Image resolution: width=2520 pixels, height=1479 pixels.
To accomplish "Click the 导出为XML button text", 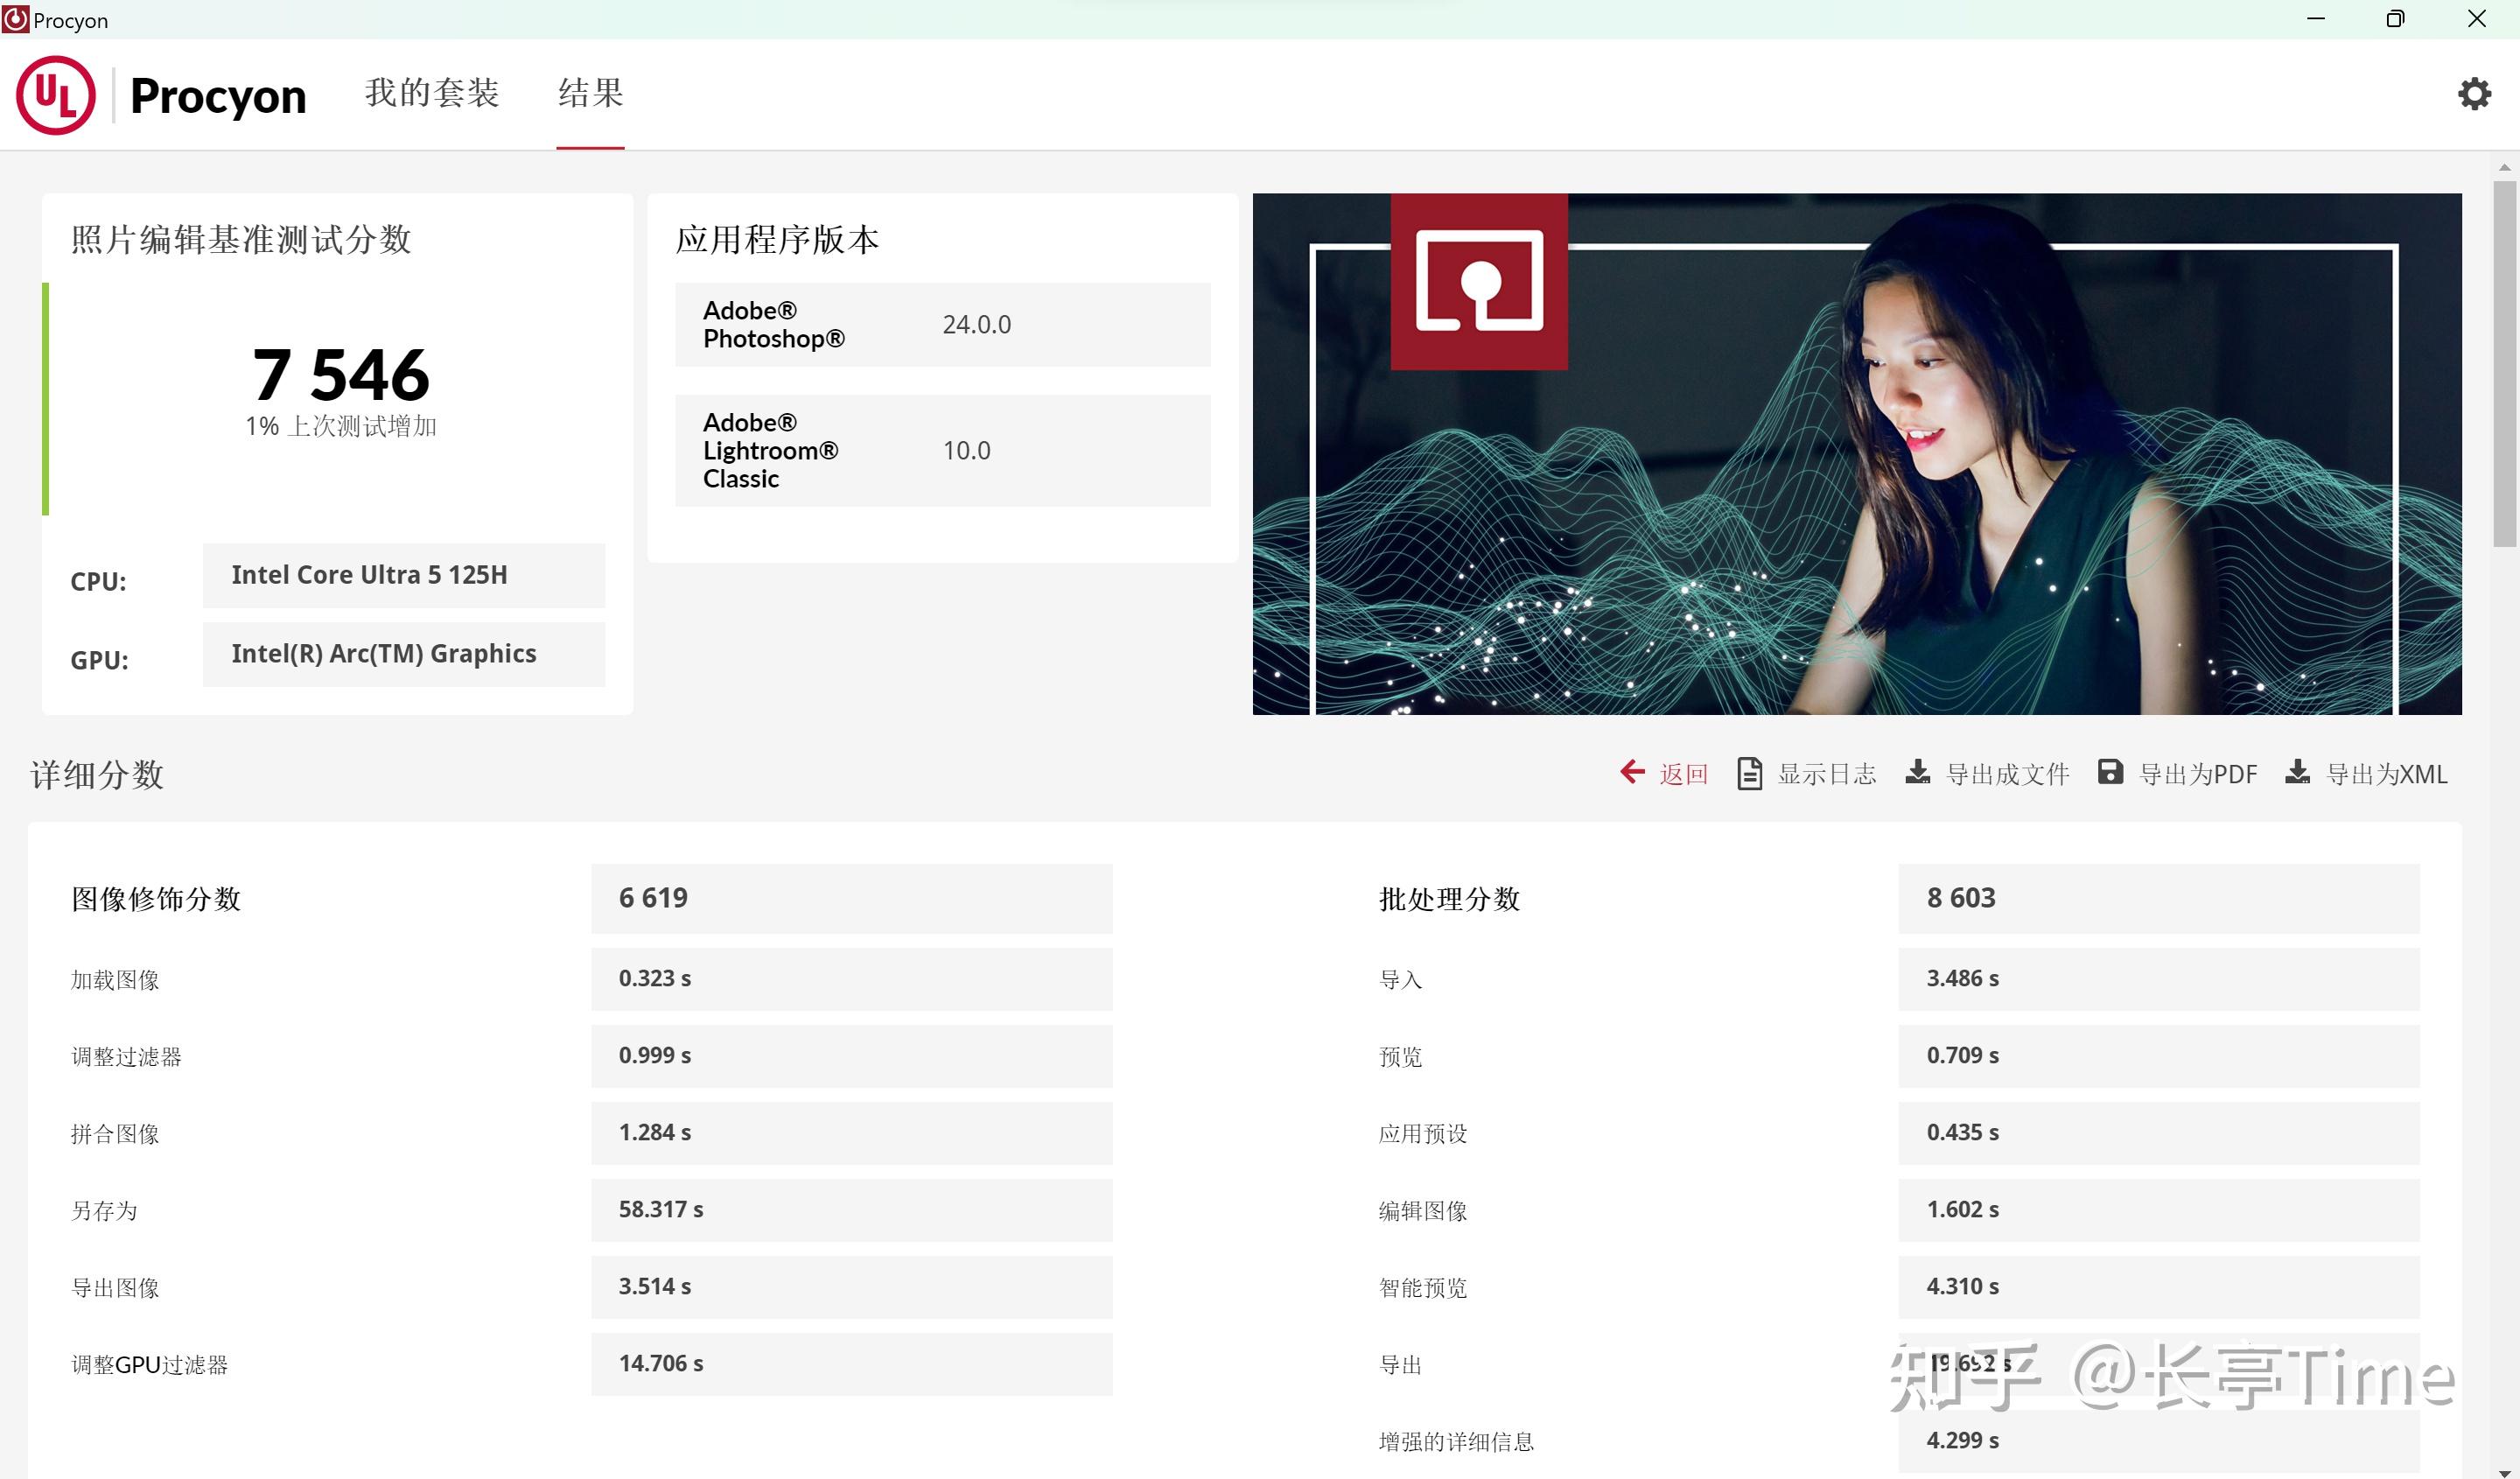I will [x=2387, y=774].
